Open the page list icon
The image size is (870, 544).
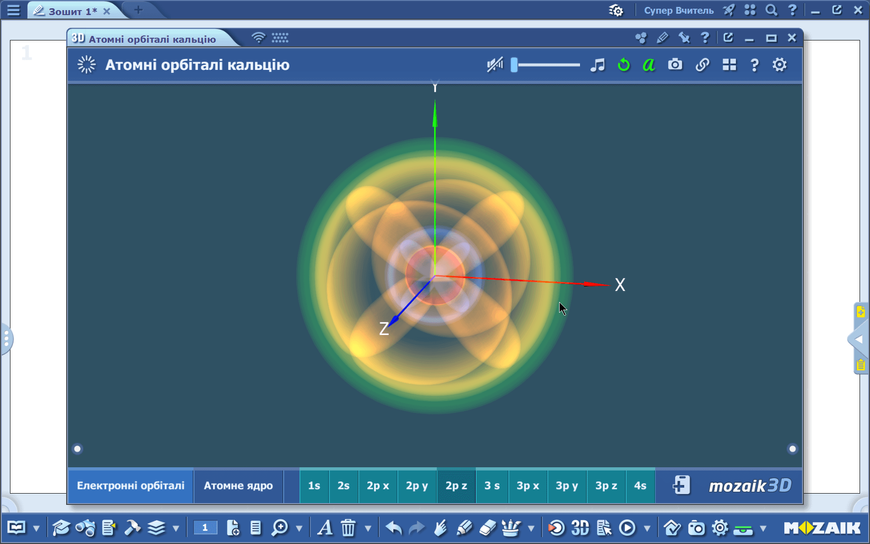click(x=256, y=527)
